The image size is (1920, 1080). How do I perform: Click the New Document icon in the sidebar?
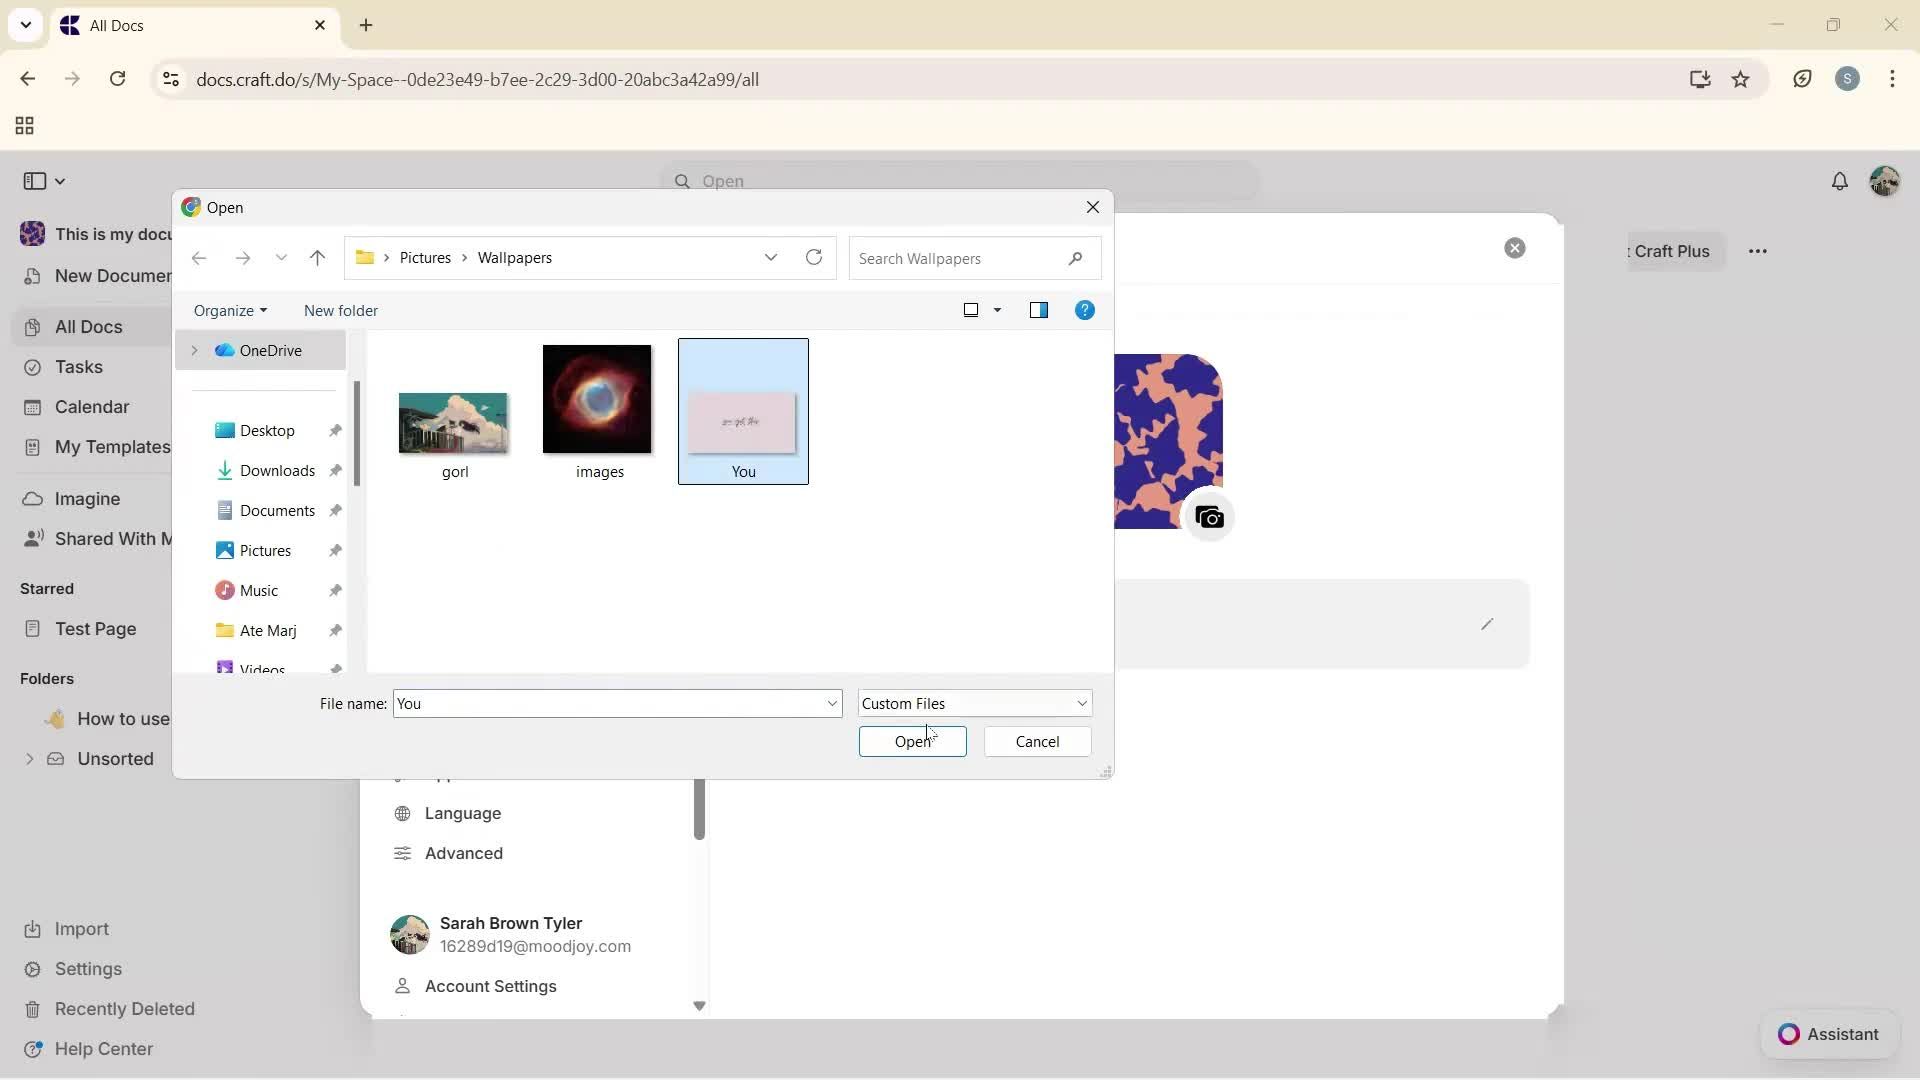pyautogui.click(x=33, y=276)
